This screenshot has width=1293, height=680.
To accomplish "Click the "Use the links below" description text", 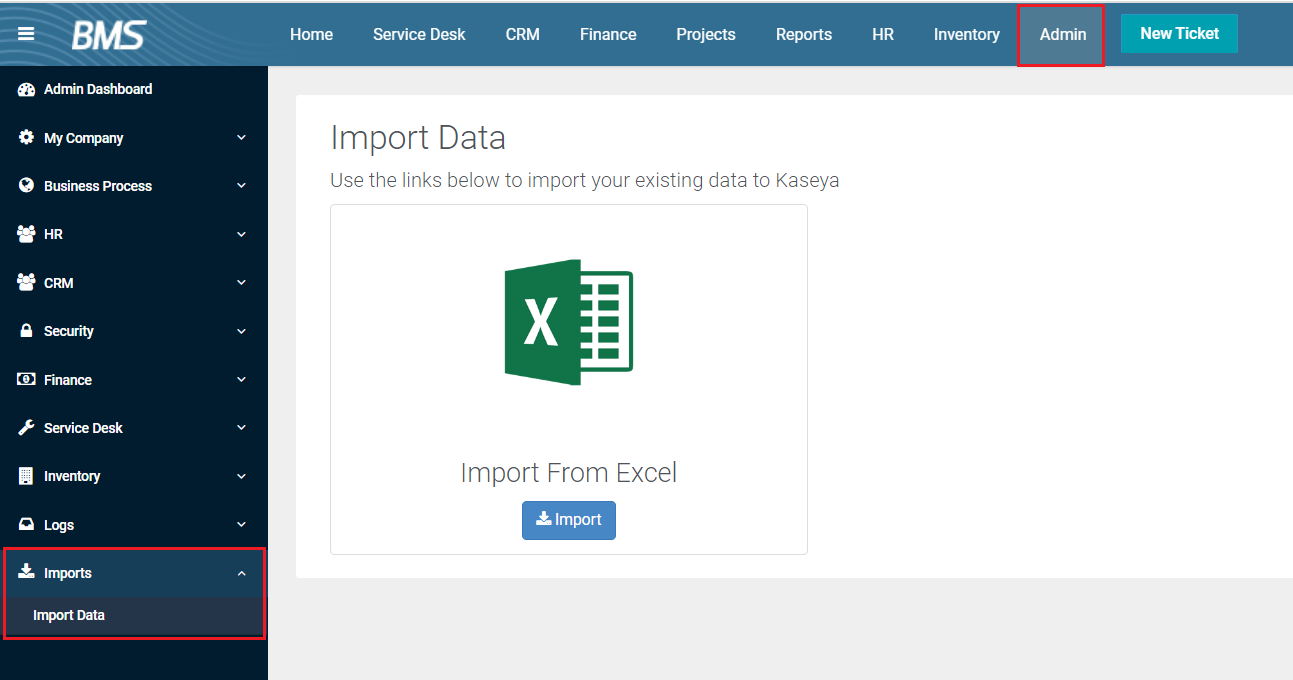I will (x=585, y=181).
